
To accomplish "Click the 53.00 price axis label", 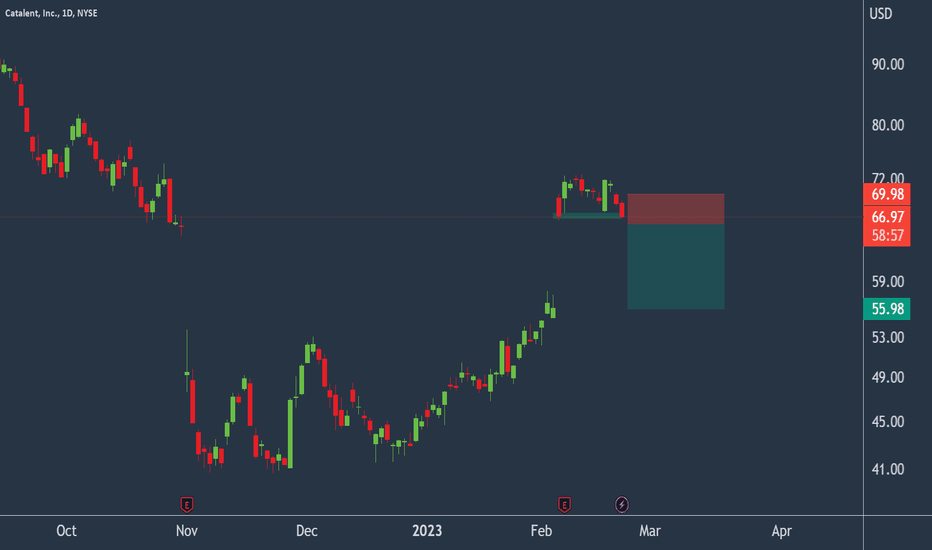I will coord(887,338).
